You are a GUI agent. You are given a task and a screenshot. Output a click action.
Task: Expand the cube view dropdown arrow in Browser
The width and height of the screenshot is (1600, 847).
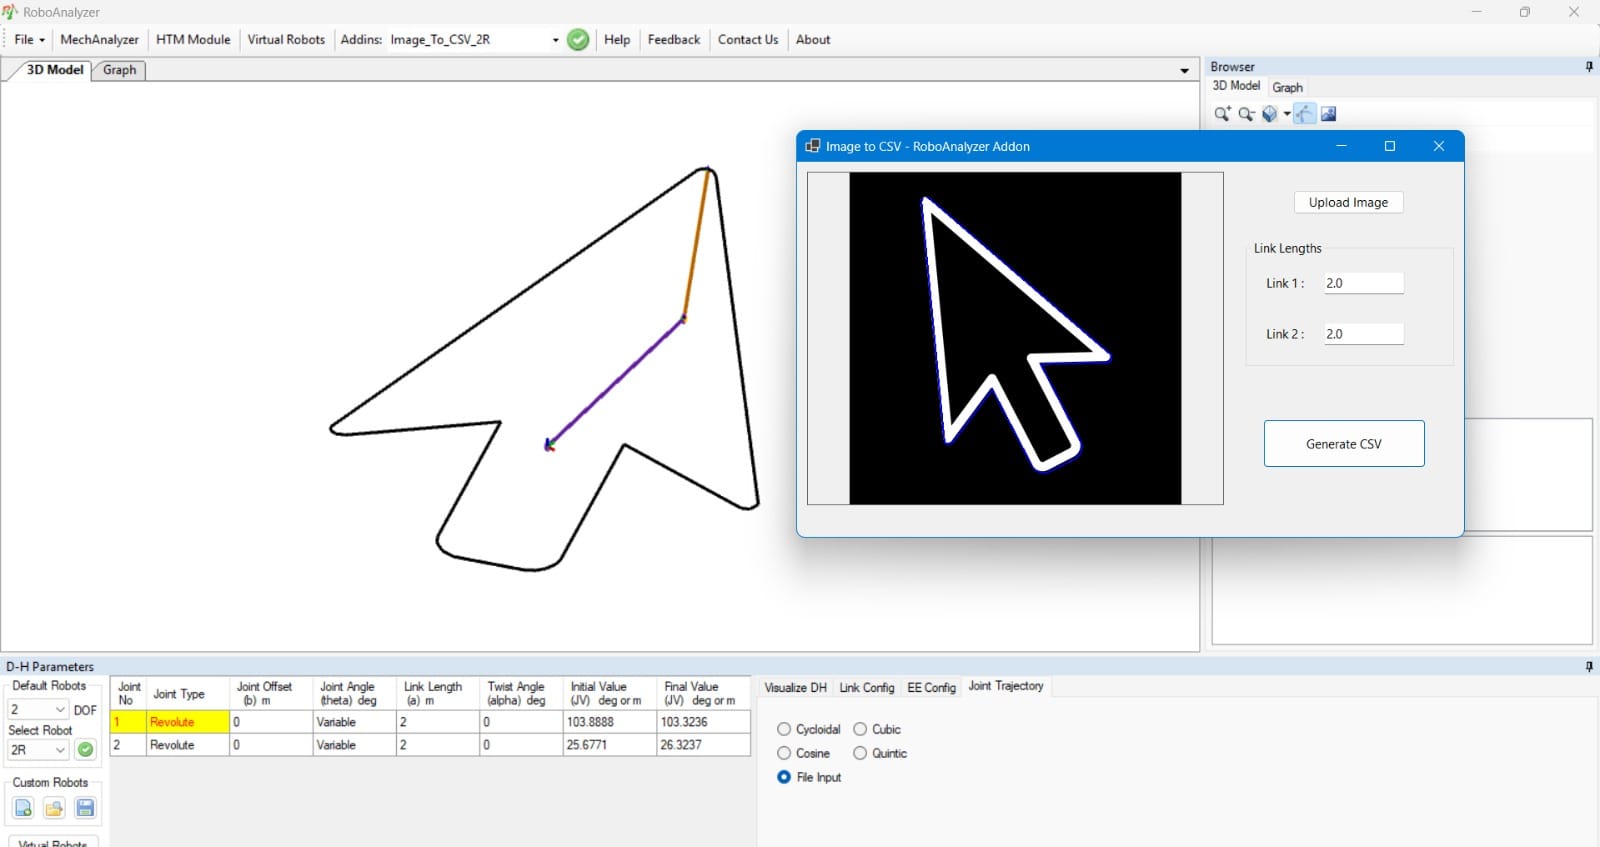pyautogui.click(x=1287, y=114)
